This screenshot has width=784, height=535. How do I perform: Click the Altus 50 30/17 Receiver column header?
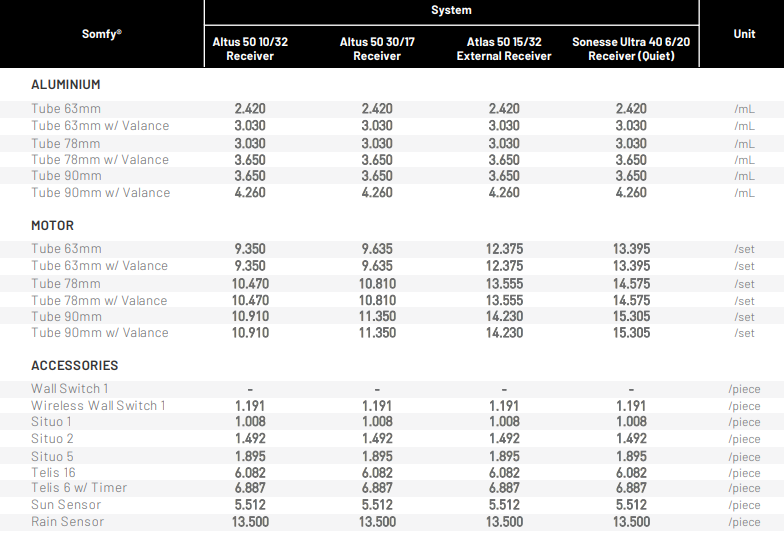(x=377, y=48)
